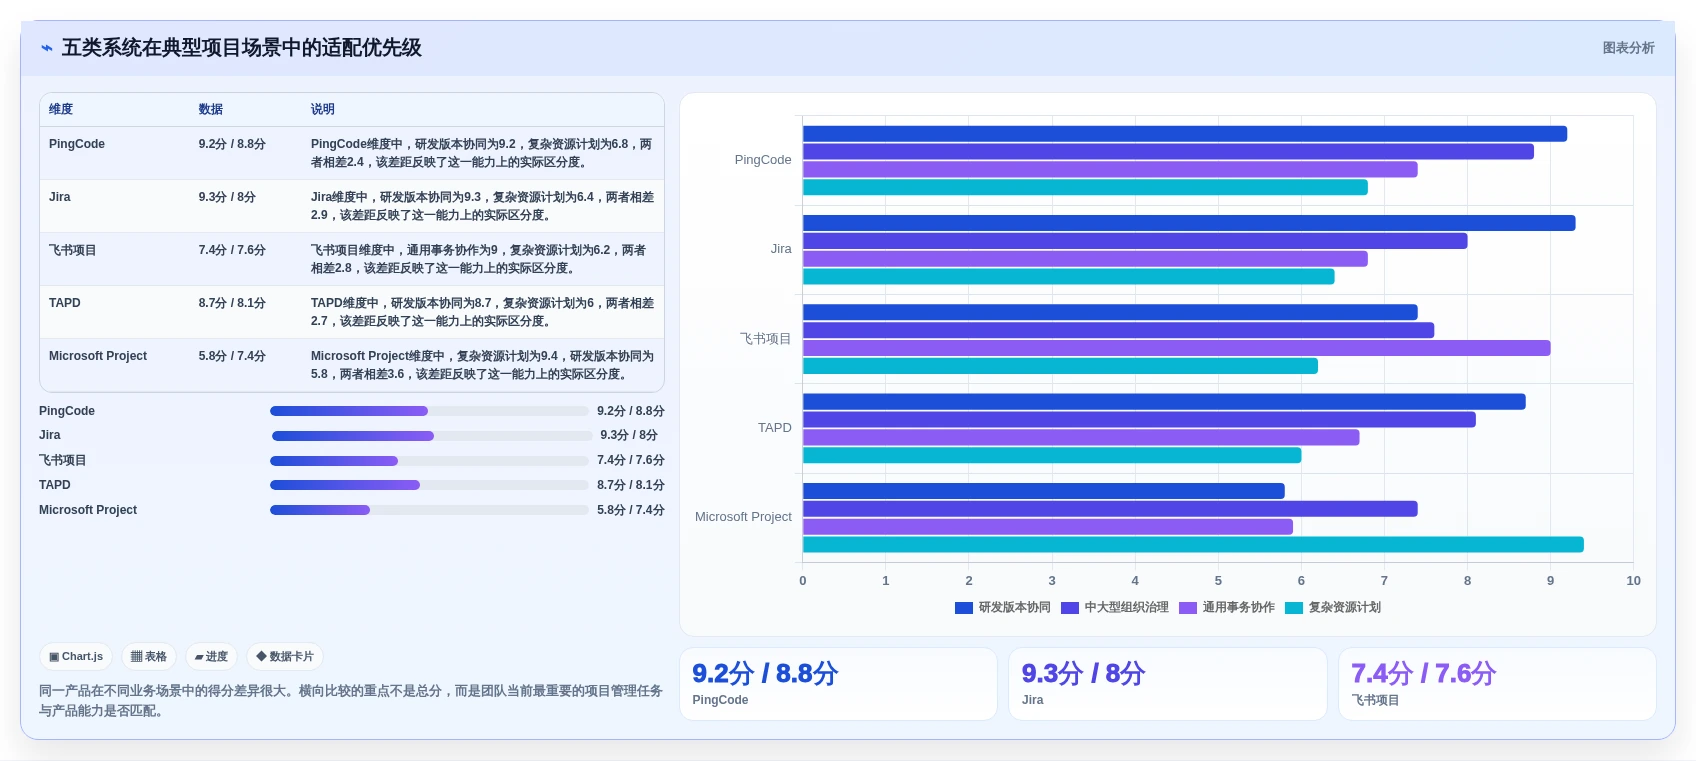The height and width of the screenshot is (761, 1696).
Task: Click Jira's 中大型组织治理 bar in chart
Action: (x=1135, y=241)
